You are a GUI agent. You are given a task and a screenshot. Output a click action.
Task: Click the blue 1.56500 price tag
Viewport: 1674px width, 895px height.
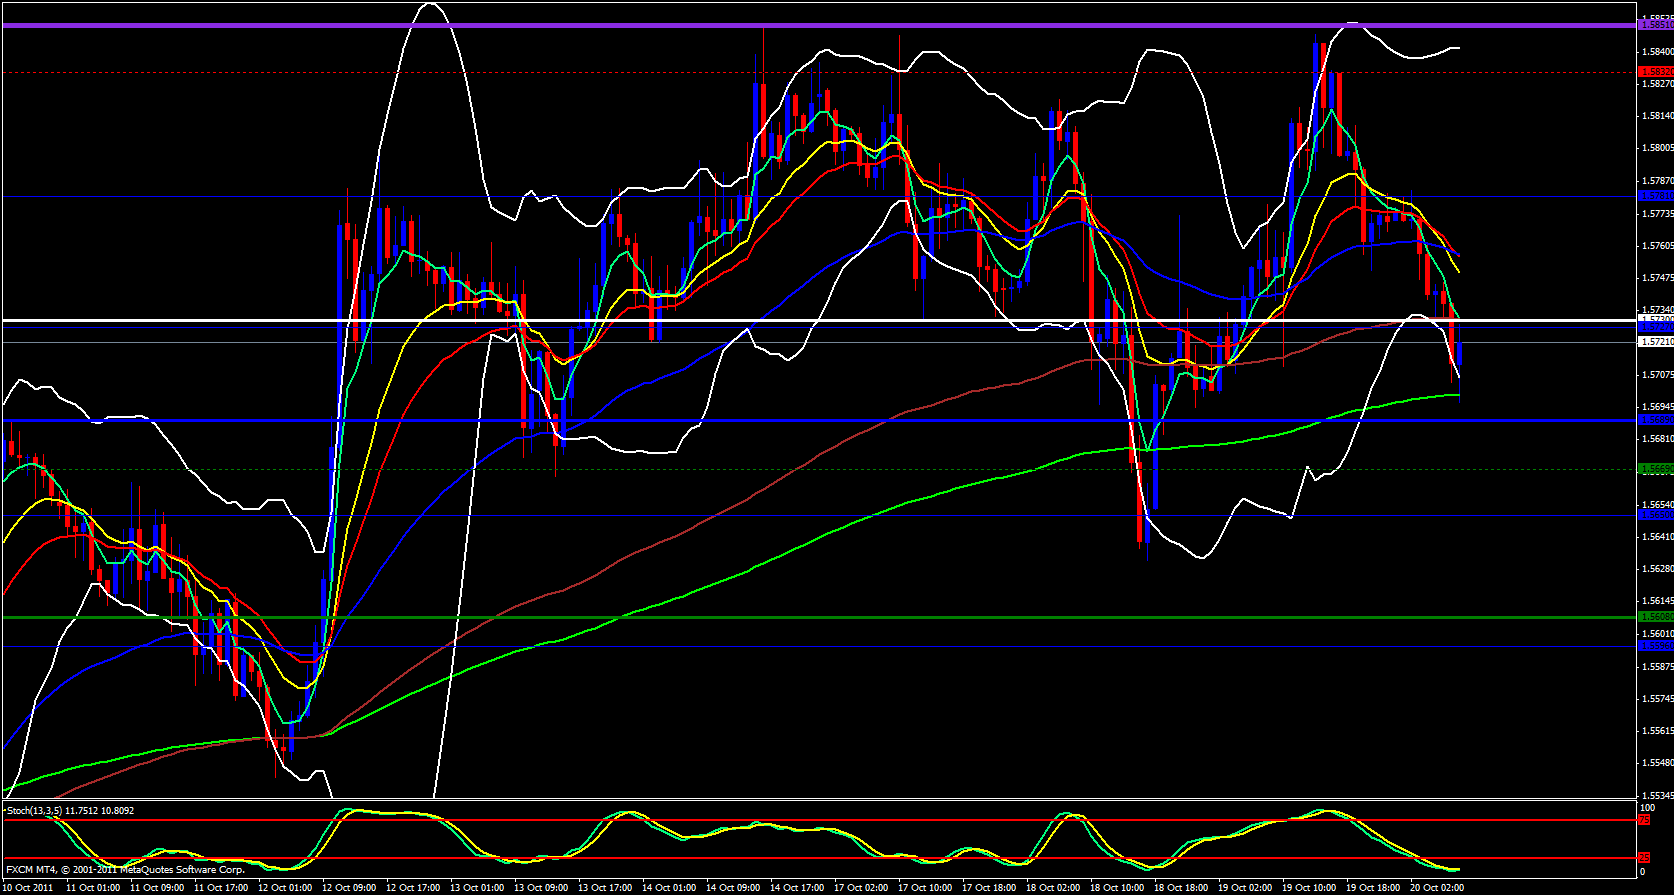tap(1656, 515)
